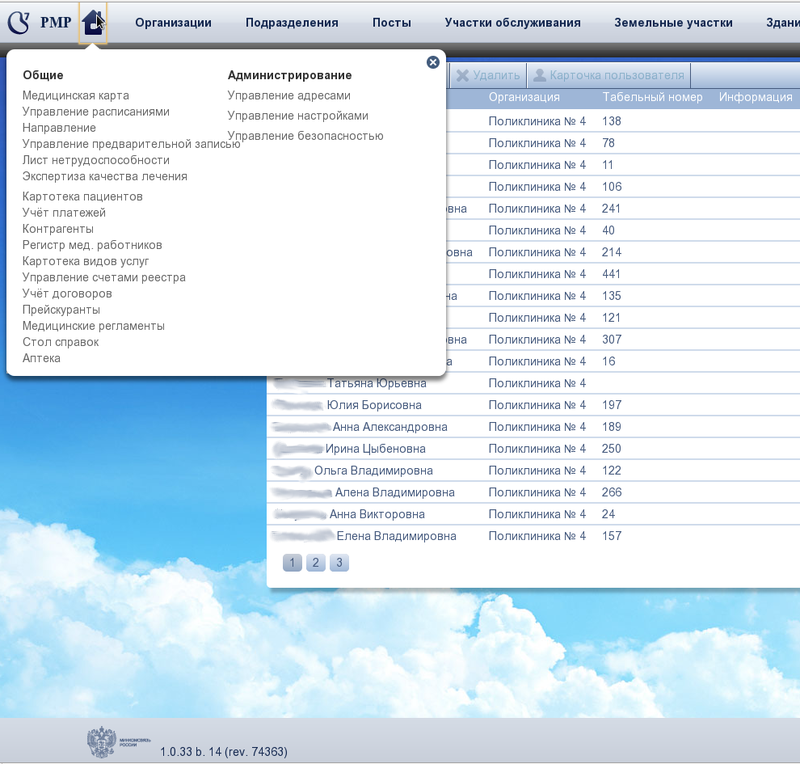
Task: Close the popup menu with the X icon
Action: (x=433, y=62)
